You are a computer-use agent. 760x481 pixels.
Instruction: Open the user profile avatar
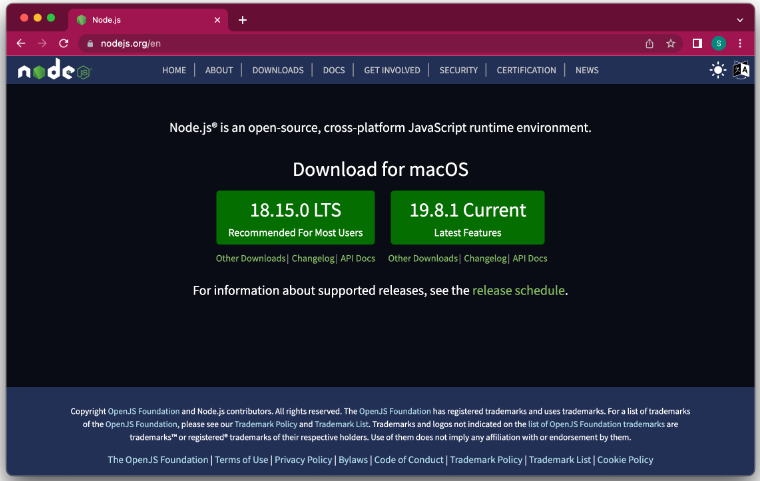719,43
